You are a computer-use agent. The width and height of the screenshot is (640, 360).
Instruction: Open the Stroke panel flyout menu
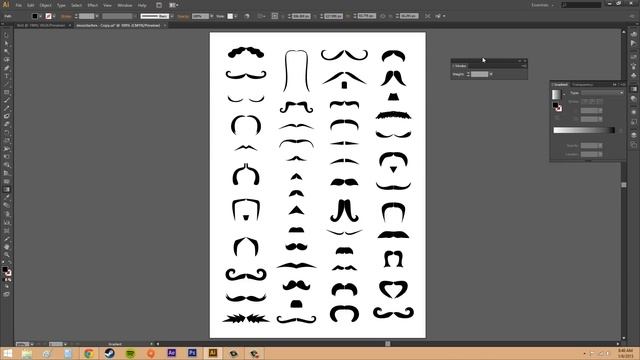coord(524,66)
